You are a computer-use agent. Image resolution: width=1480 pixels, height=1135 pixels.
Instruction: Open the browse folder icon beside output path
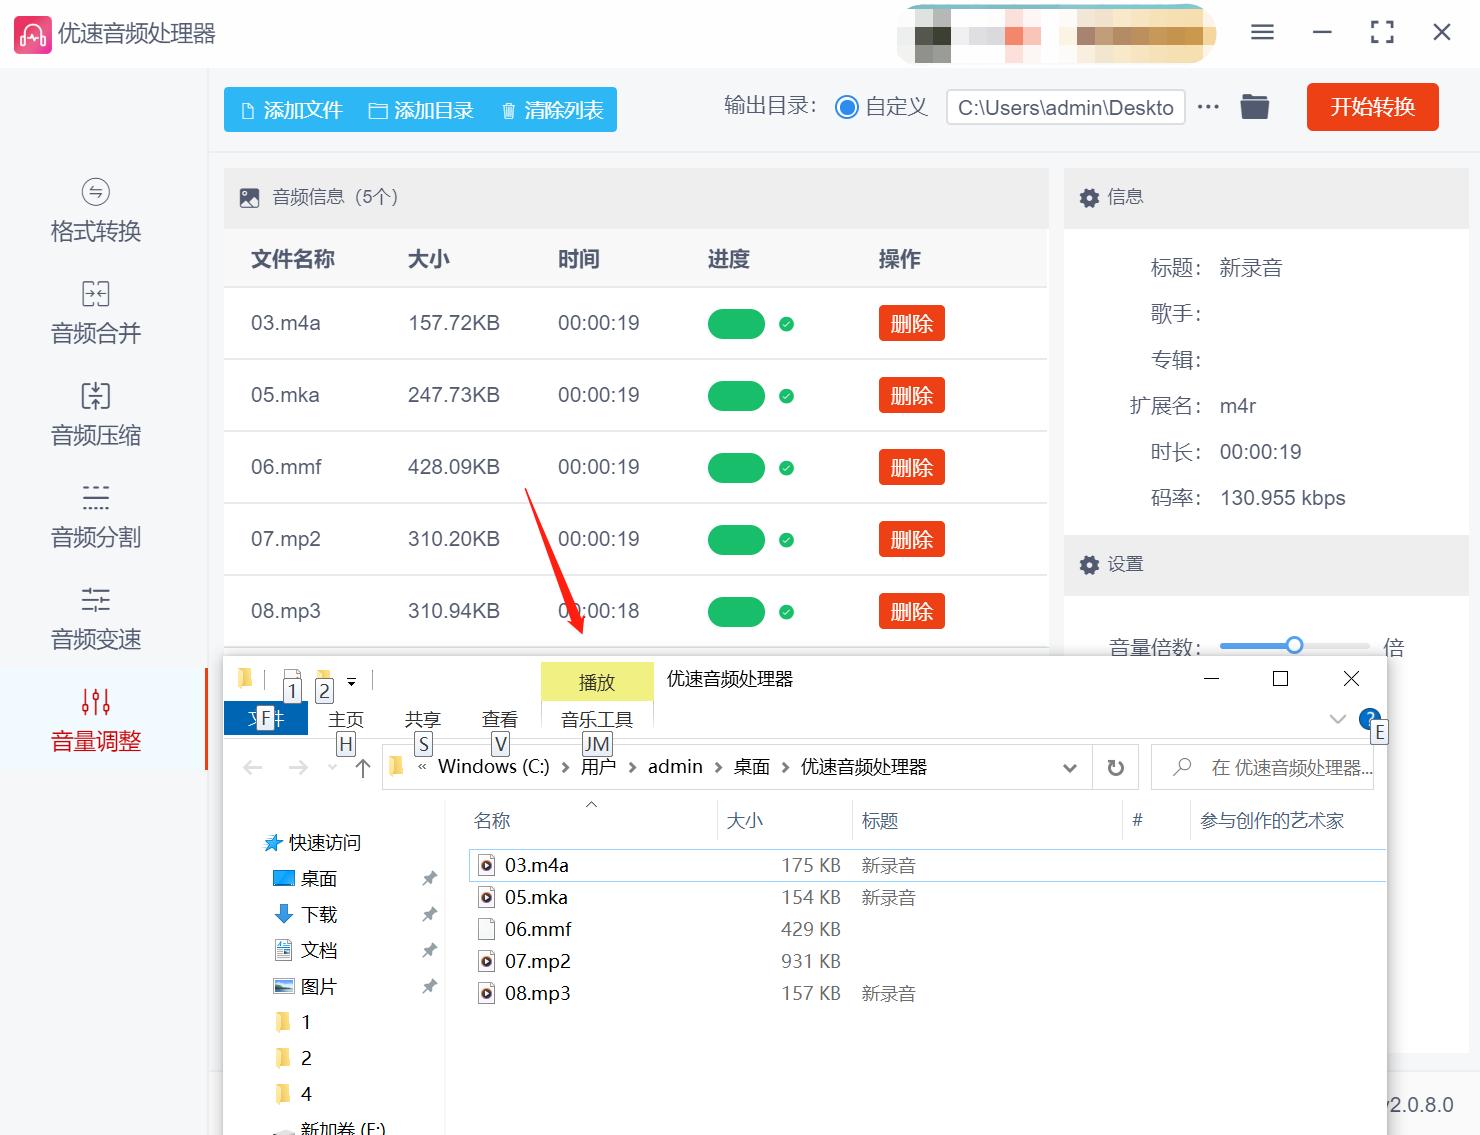tap(1254, 107)
